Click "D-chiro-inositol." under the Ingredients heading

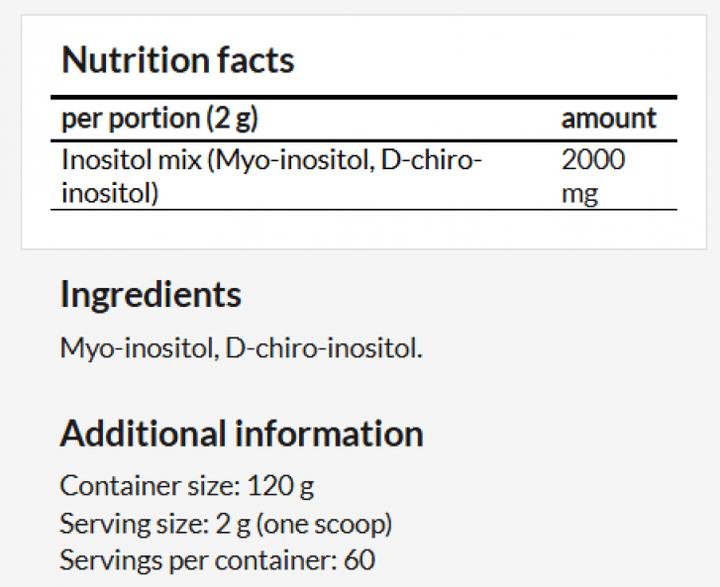(x=325, y=350)
